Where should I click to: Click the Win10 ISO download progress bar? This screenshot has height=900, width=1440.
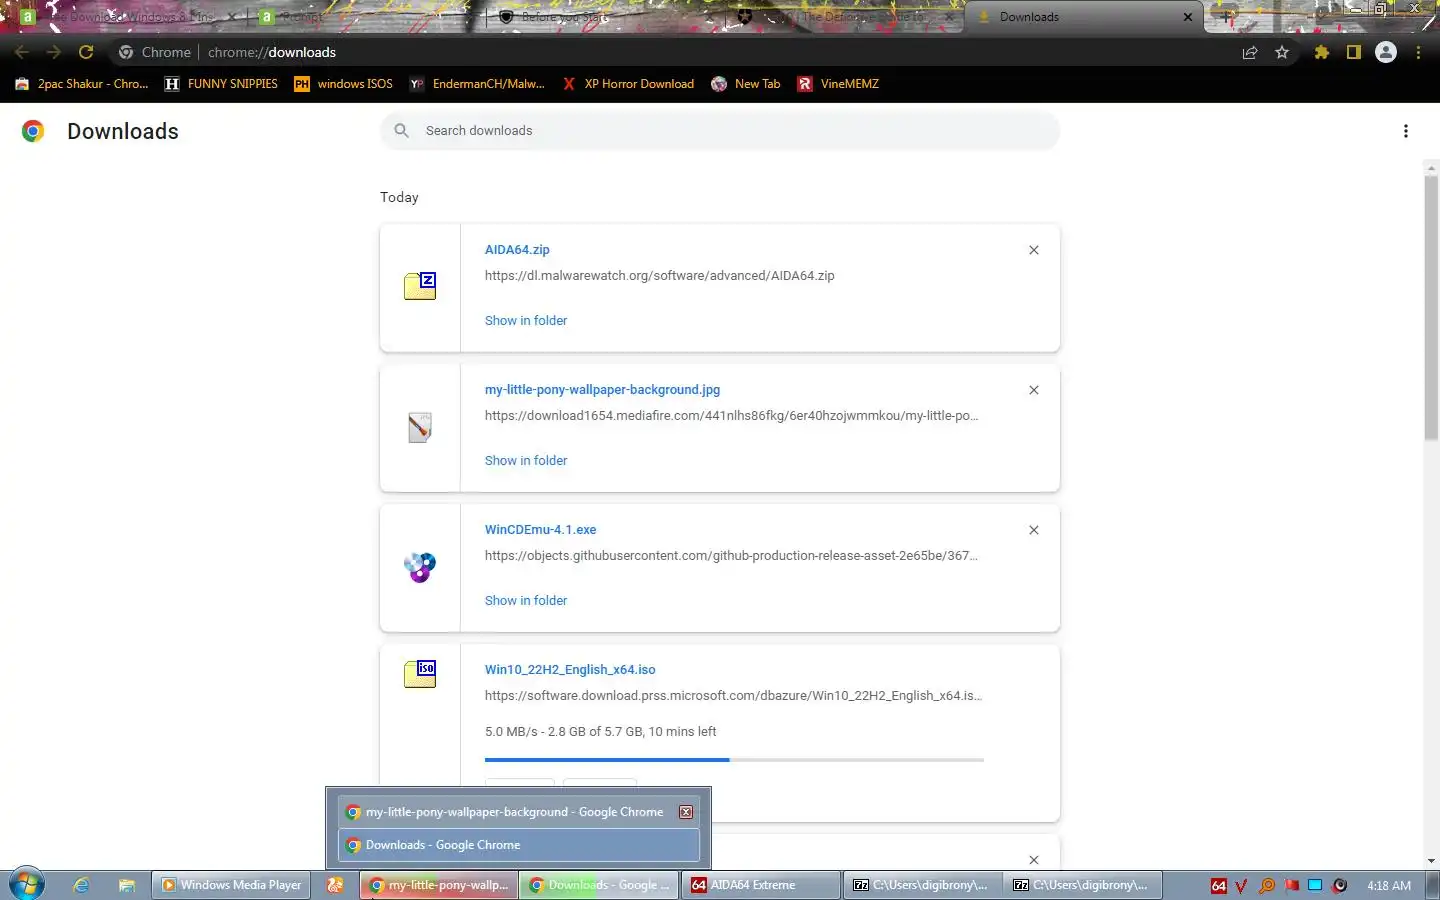(x=734, y=760)
